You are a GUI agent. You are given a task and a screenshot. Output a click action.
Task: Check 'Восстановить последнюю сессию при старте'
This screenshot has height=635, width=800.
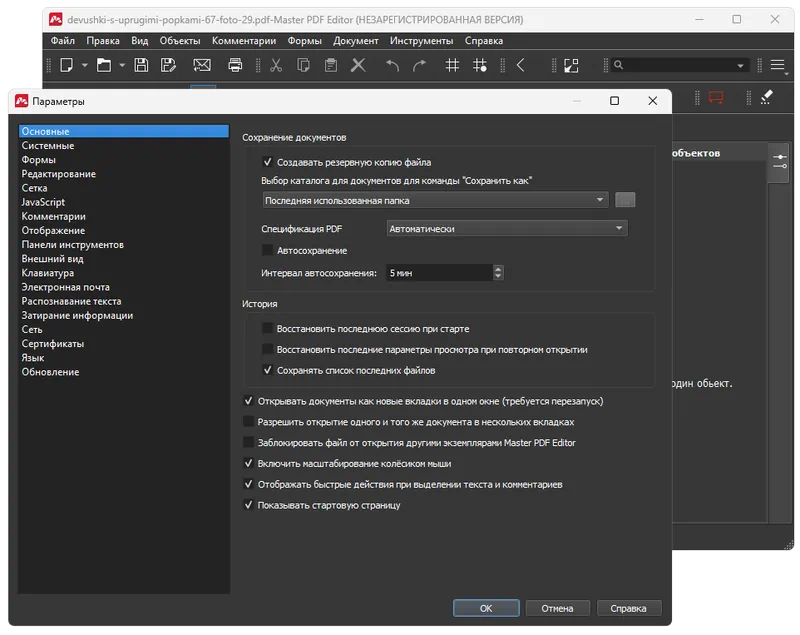pyautogui.click(x=268, y=328)
